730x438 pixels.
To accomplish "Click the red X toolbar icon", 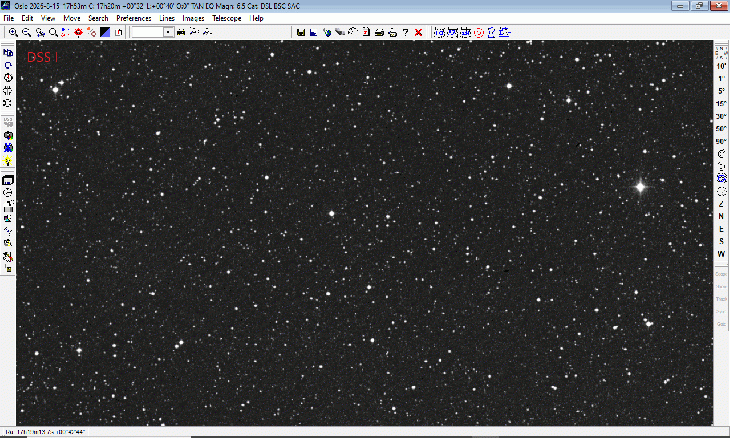I will pyautogui.click(x=419, y=32).
